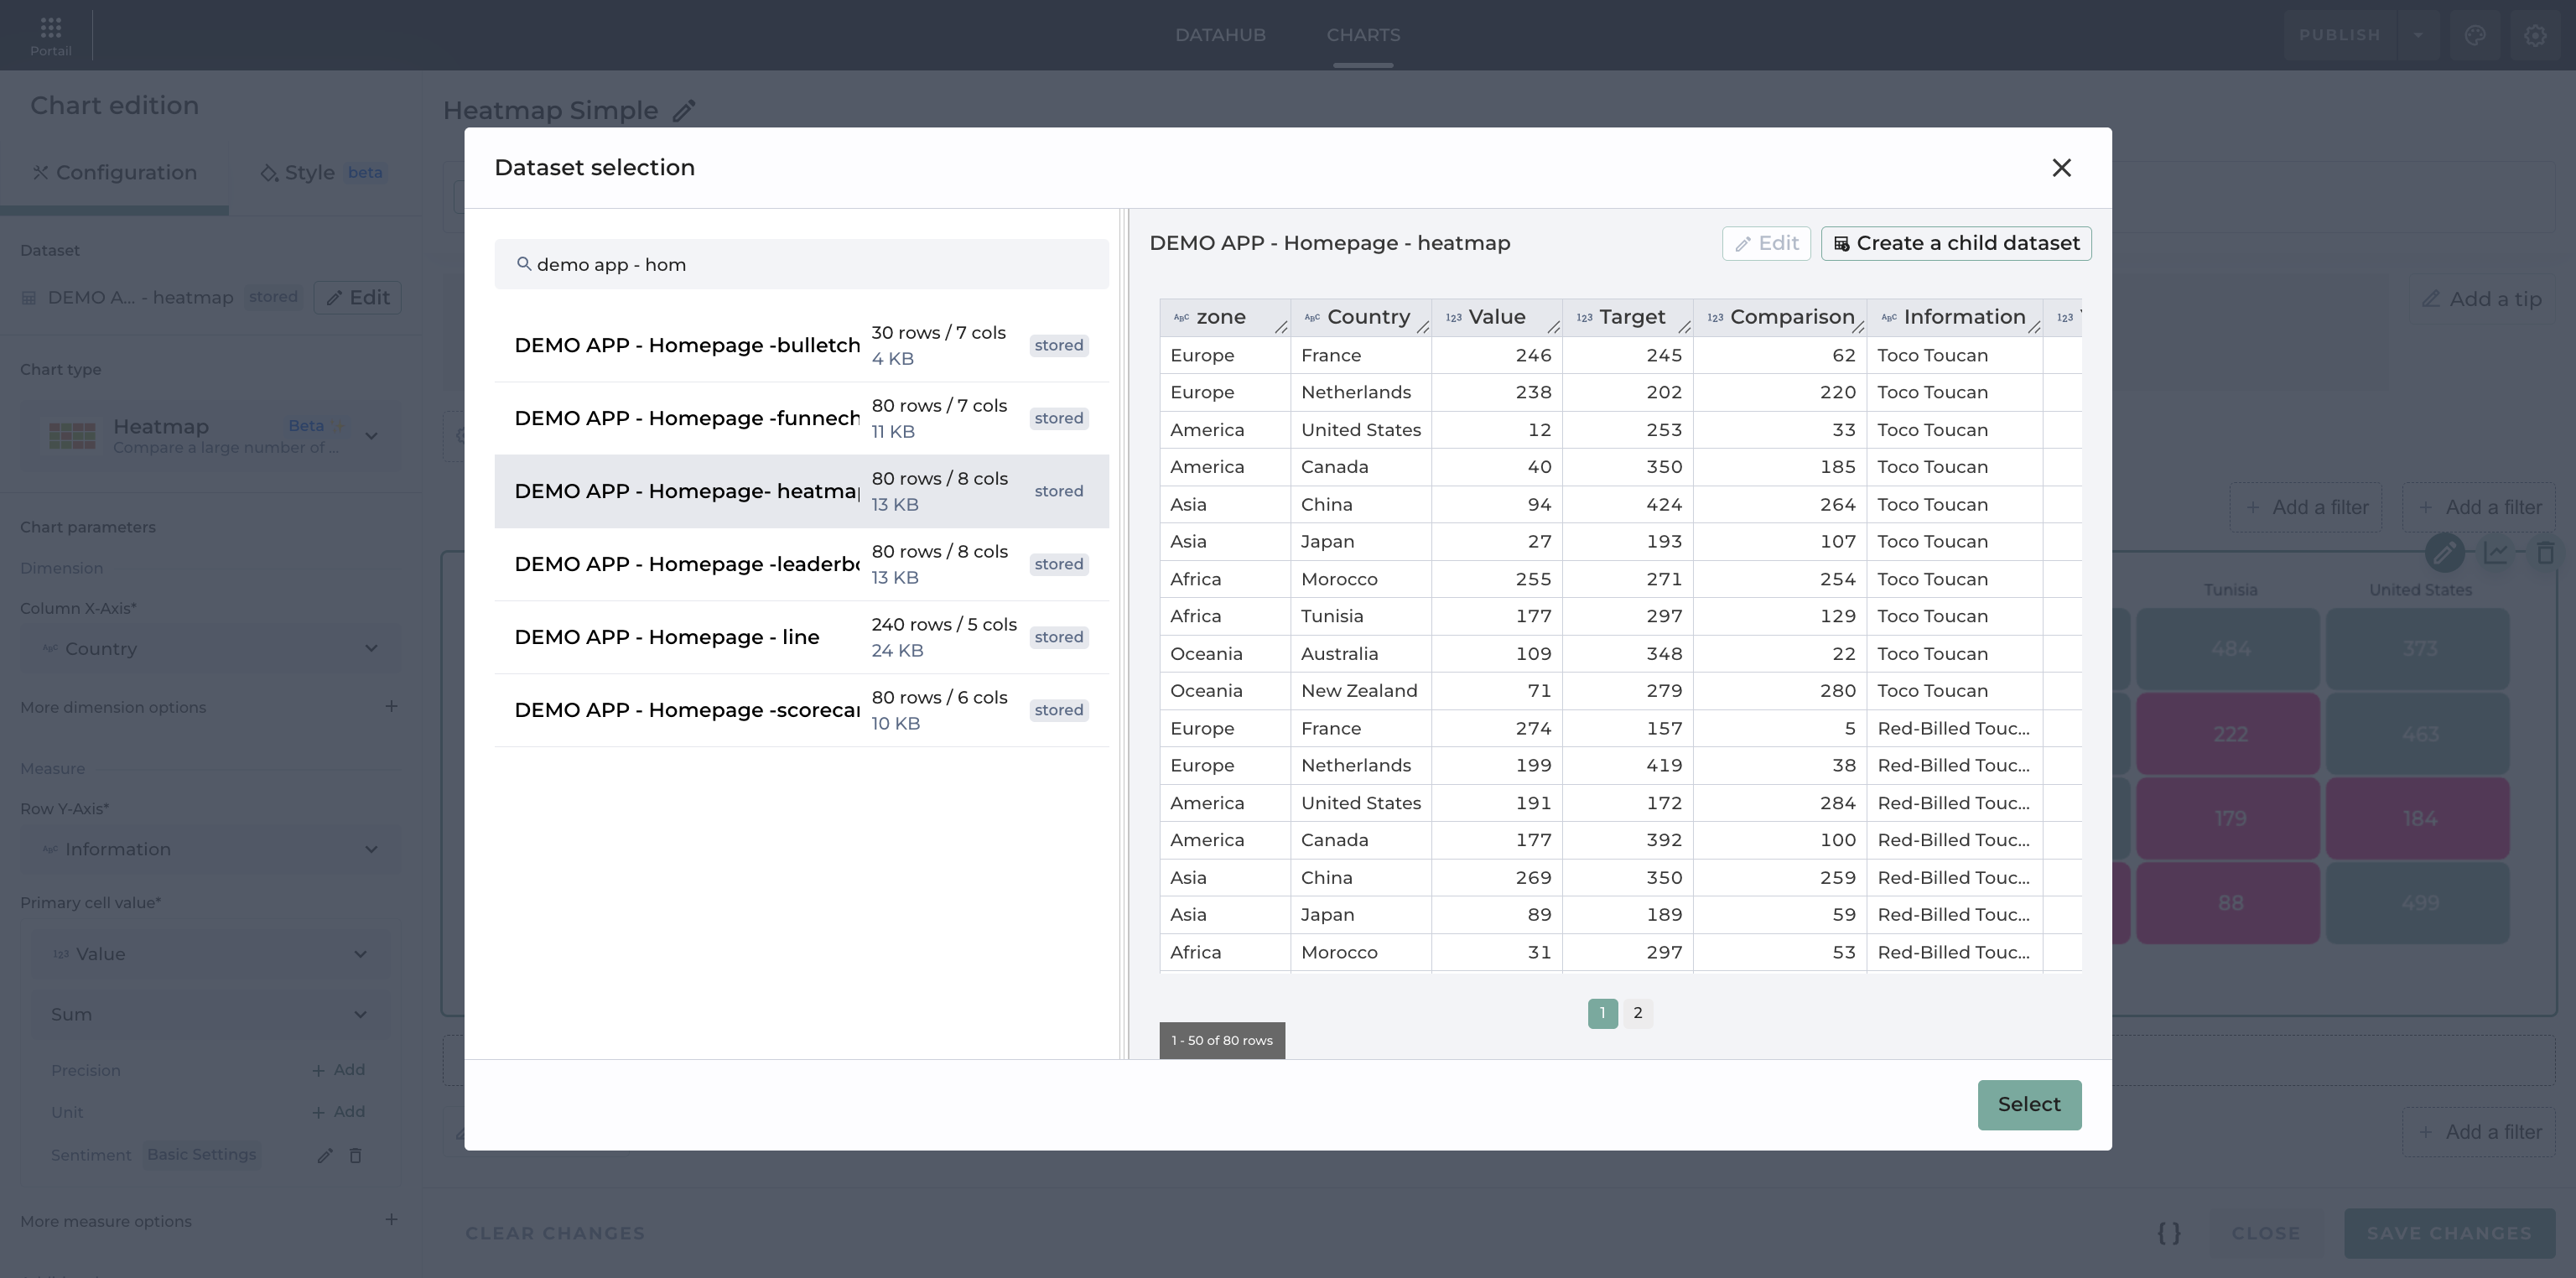Click the resize handle of Comparison column header
The height and width of the screenshot is (1278, 2576).
click(x=1858, y=327)
